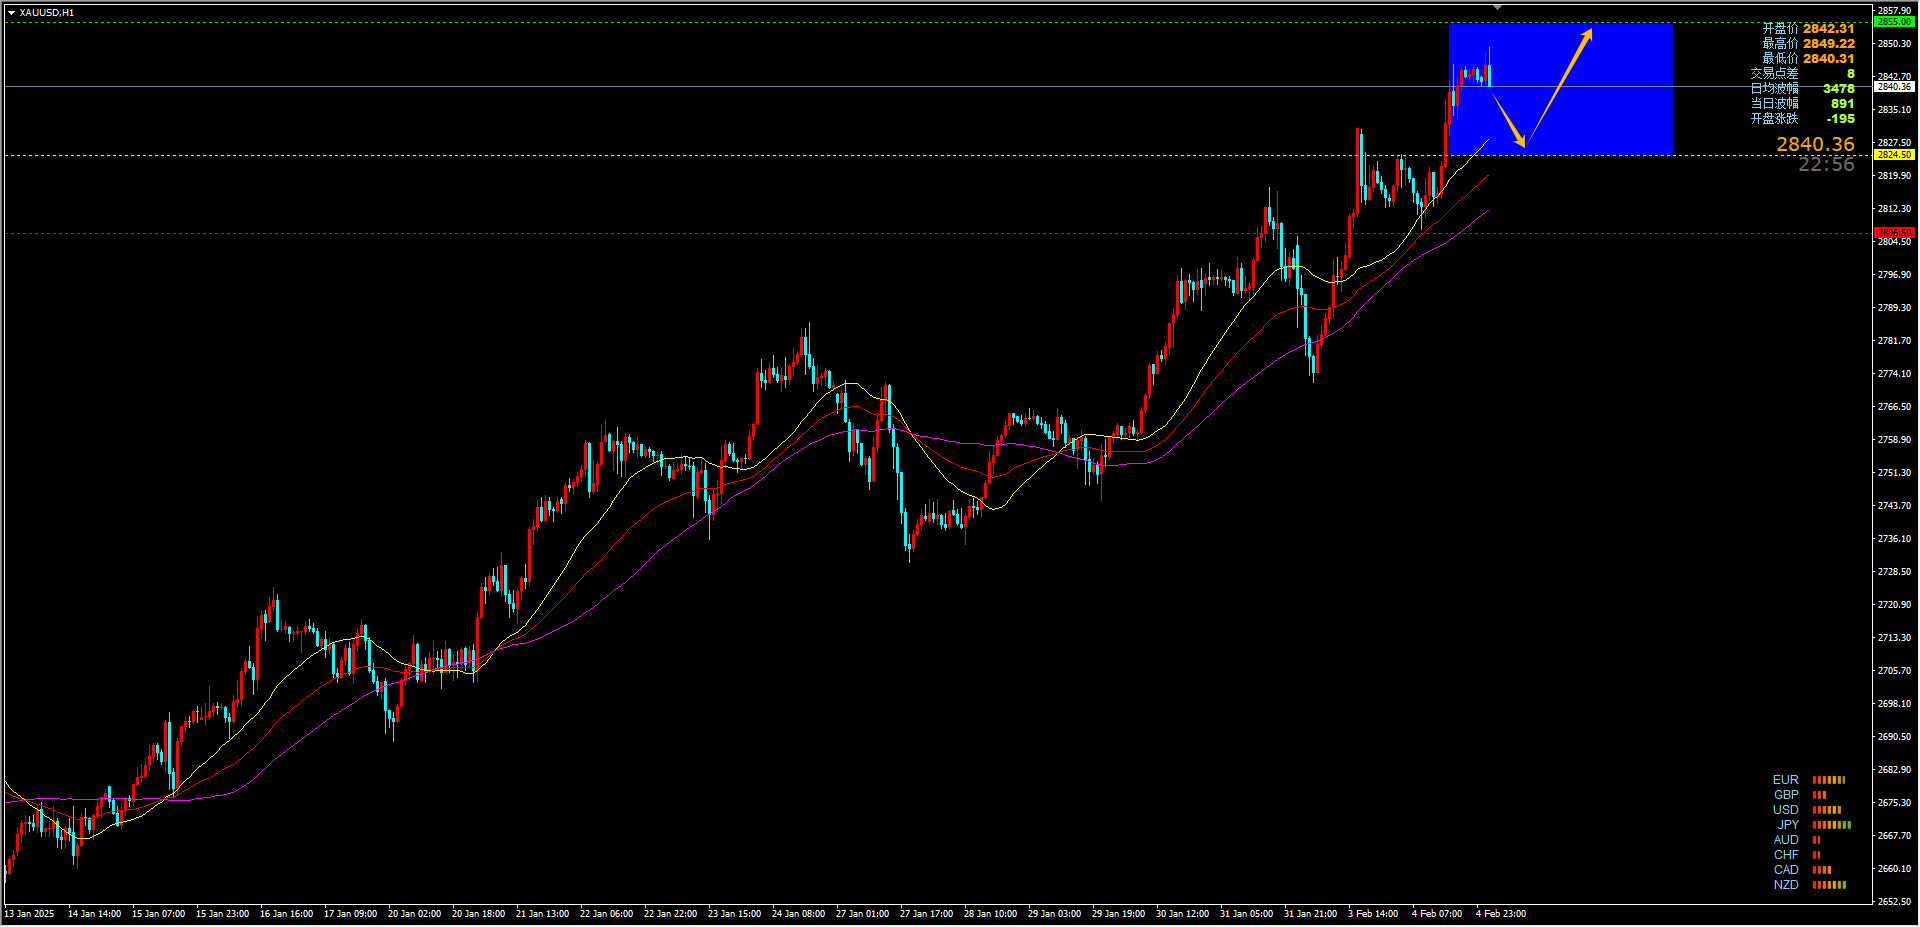Click the 日均波幅 value 3478
The height and width of the screenshot is (927, 1920).
click(1839, 89)
